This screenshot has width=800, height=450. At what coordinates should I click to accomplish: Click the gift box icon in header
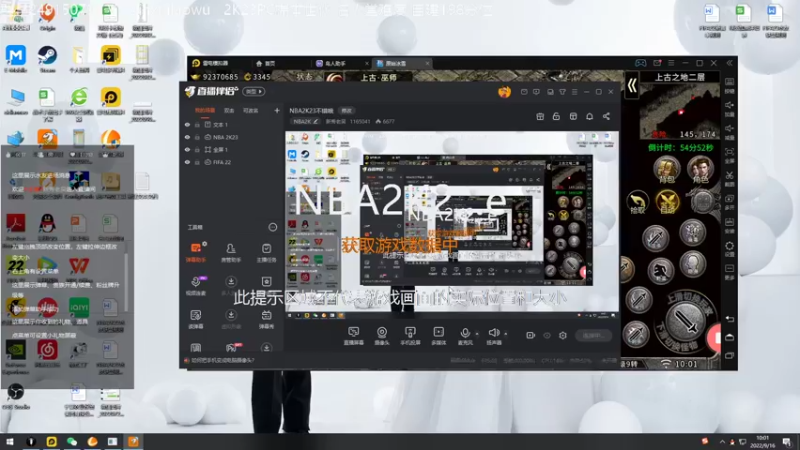540,116
